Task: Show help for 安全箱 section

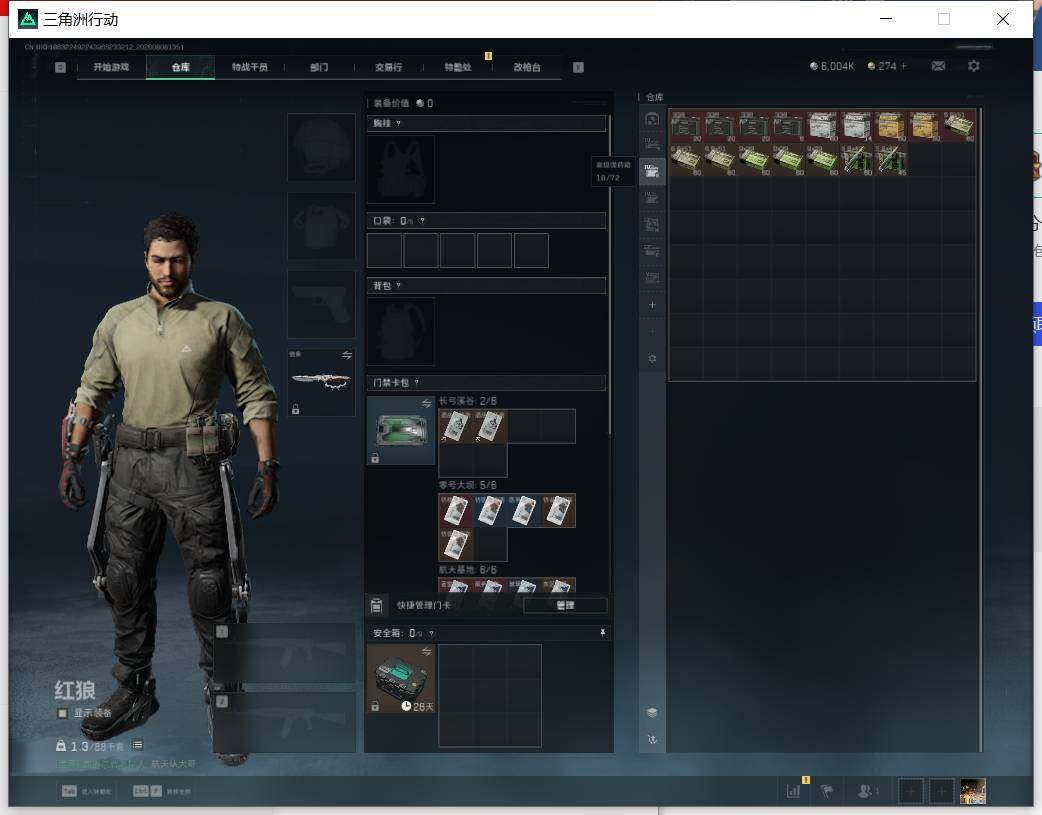Action: point(431,633)
